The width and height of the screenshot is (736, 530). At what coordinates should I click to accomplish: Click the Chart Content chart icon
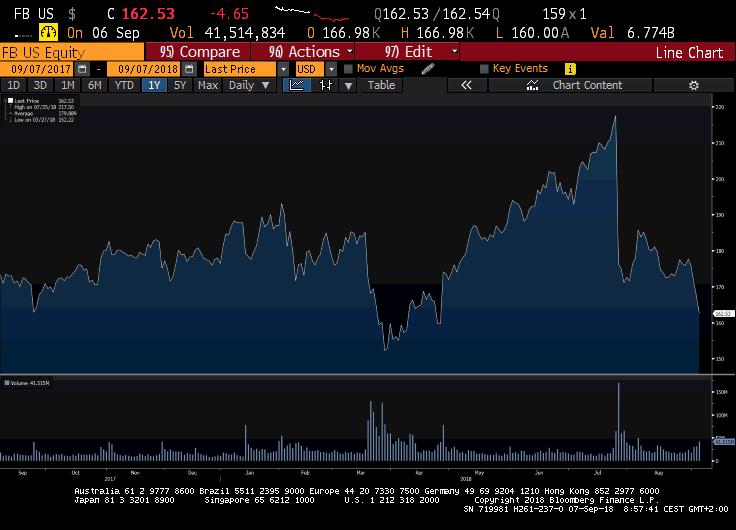click(532, 85)
